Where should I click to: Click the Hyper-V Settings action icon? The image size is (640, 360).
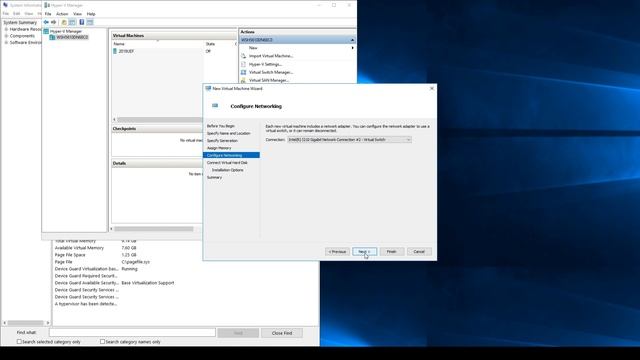[243, 64]
